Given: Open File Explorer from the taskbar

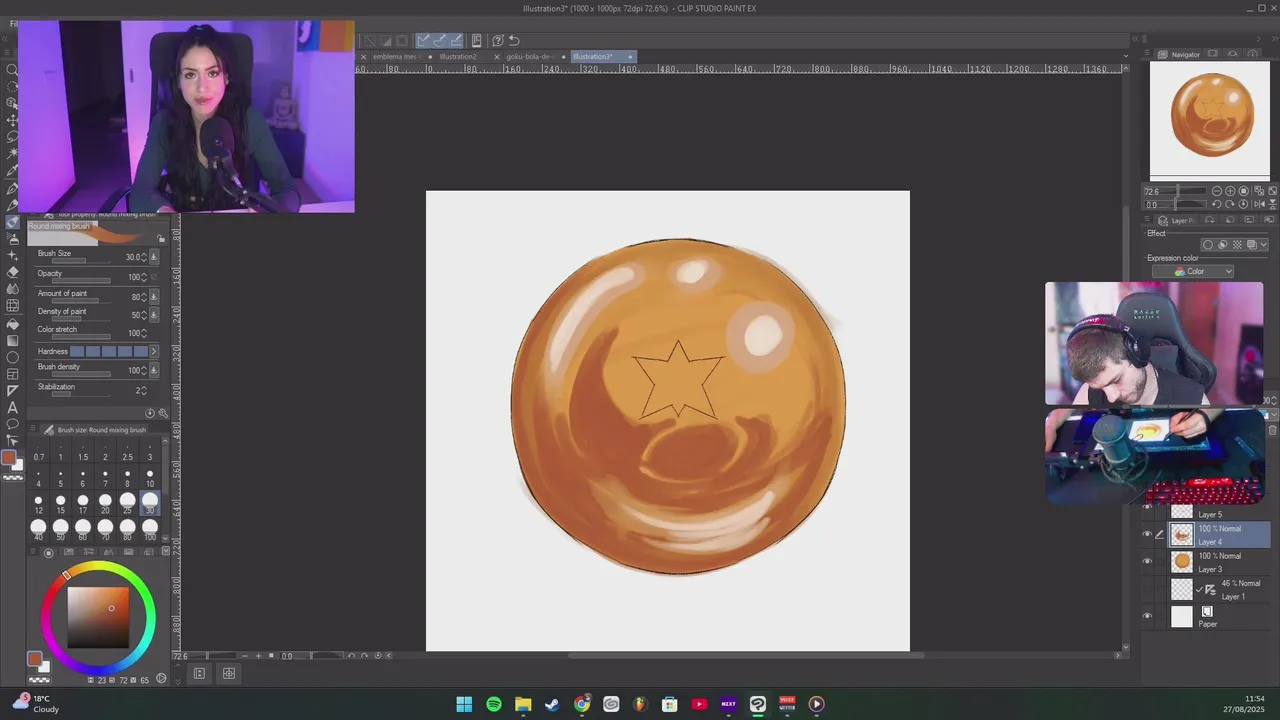Looking at the screenshot, I should pos(523,704).
